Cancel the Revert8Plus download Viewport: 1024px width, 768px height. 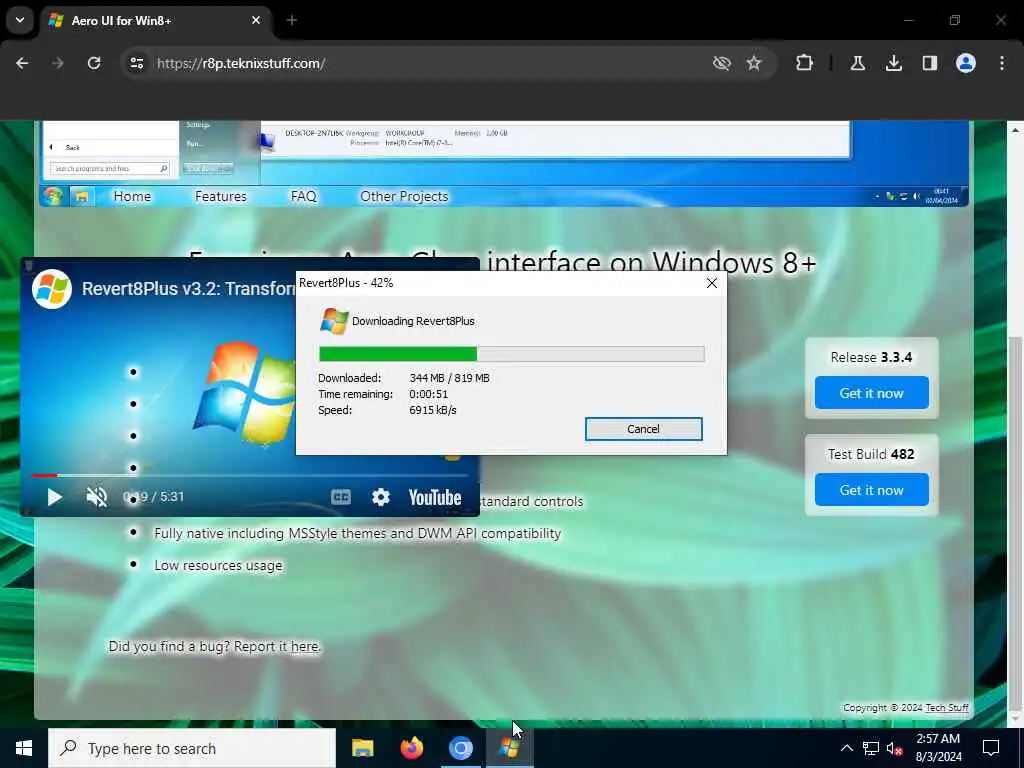click(x=643, y=429)
